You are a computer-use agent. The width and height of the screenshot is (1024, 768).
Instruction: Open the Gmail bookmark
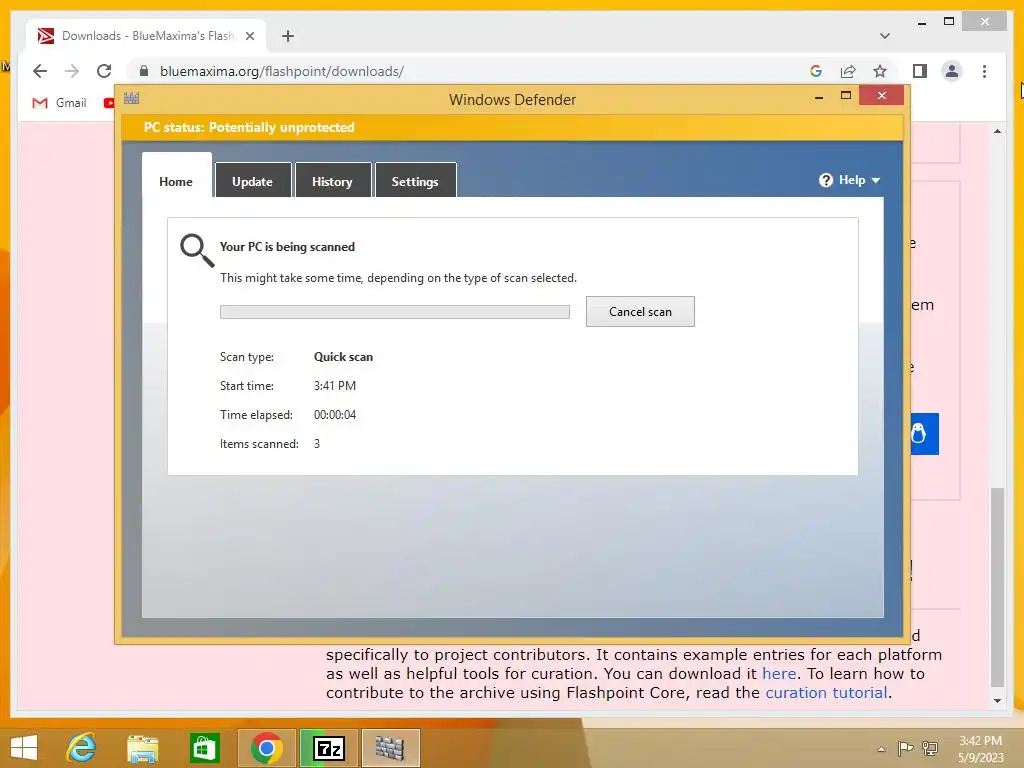(59, 103)
